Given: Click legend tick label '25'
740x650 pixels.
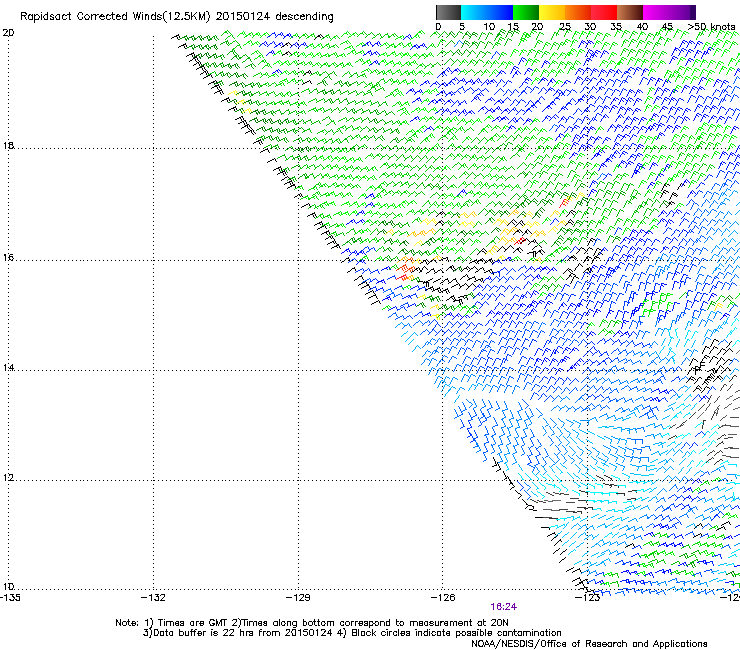Looking at the screenshot, I should coord(565,27).
